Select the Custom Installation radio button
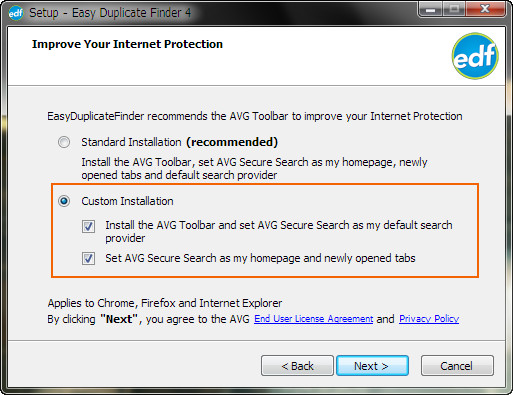This screenshot has width=513, height=395. tap(64, 201)
